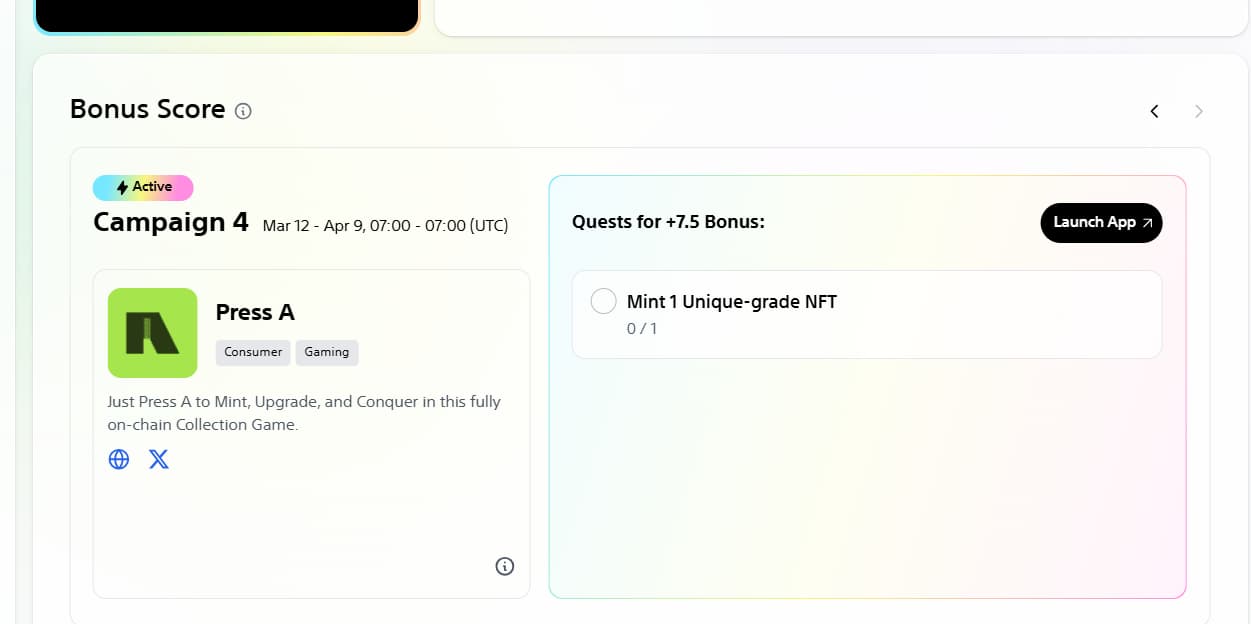Open Press A's X (Twitter) profile icon
The width and height of the screenshot is (1251, 624).
point(159,459)
